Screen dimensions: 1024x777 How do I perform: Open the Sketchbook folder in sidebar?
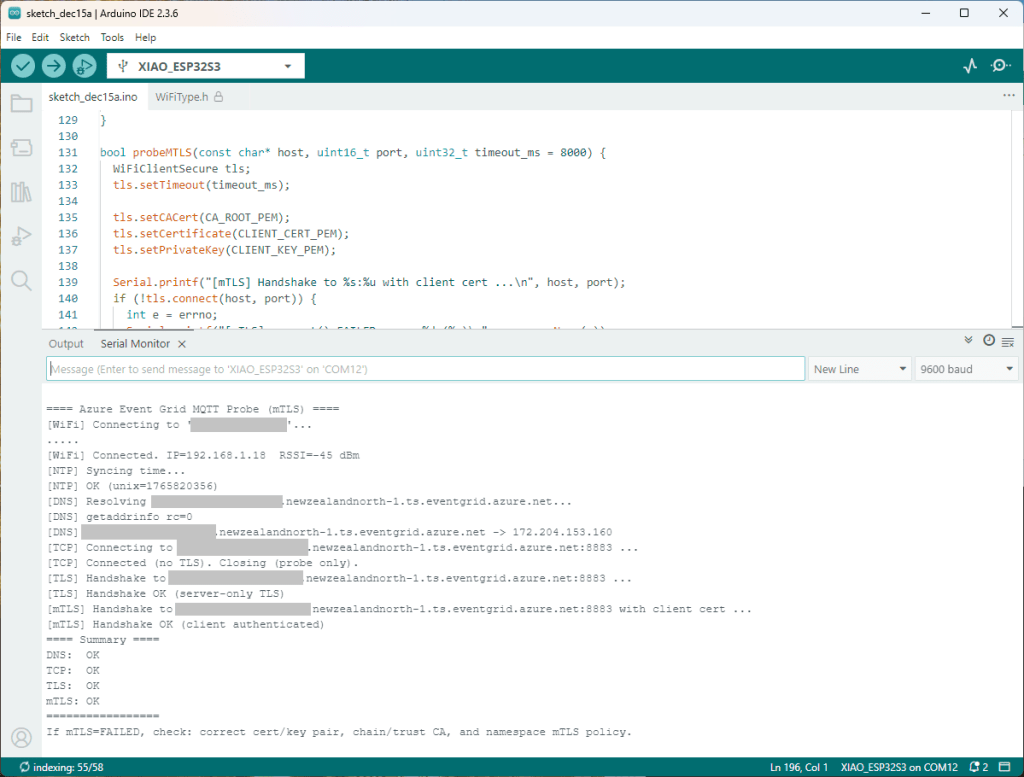click(21, 103)
